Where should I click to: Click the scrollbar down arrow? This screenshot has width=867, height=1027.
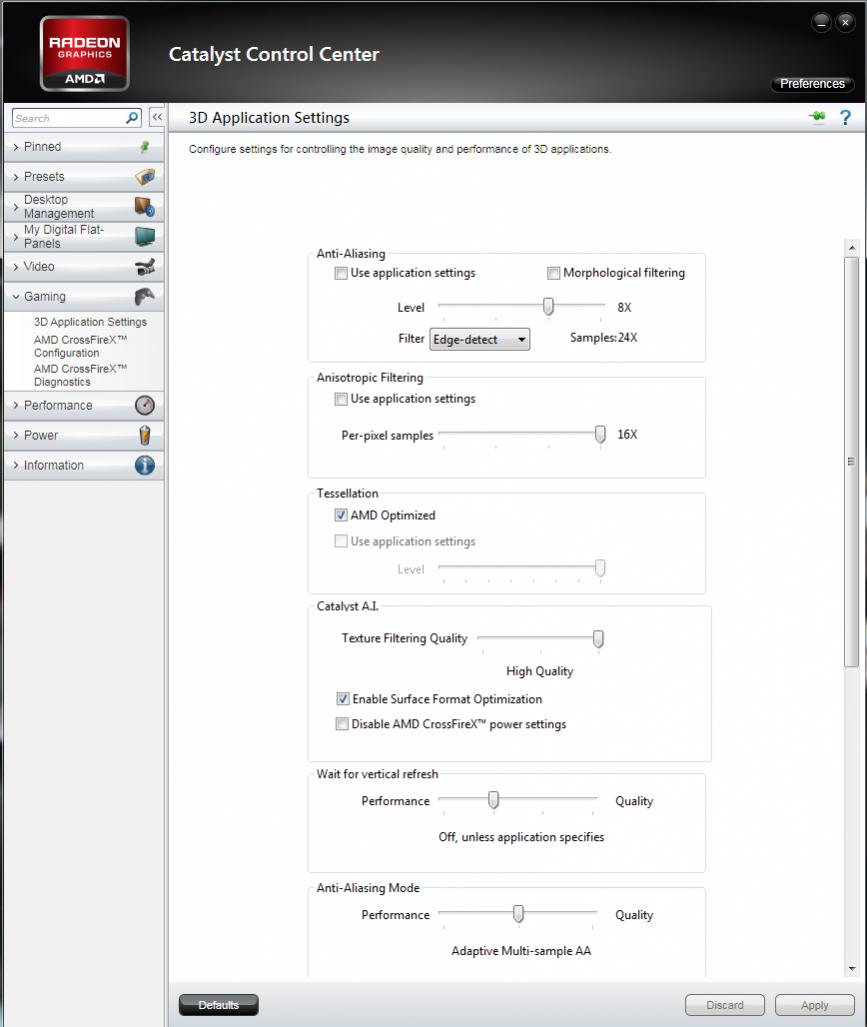[x=851, y=968]
